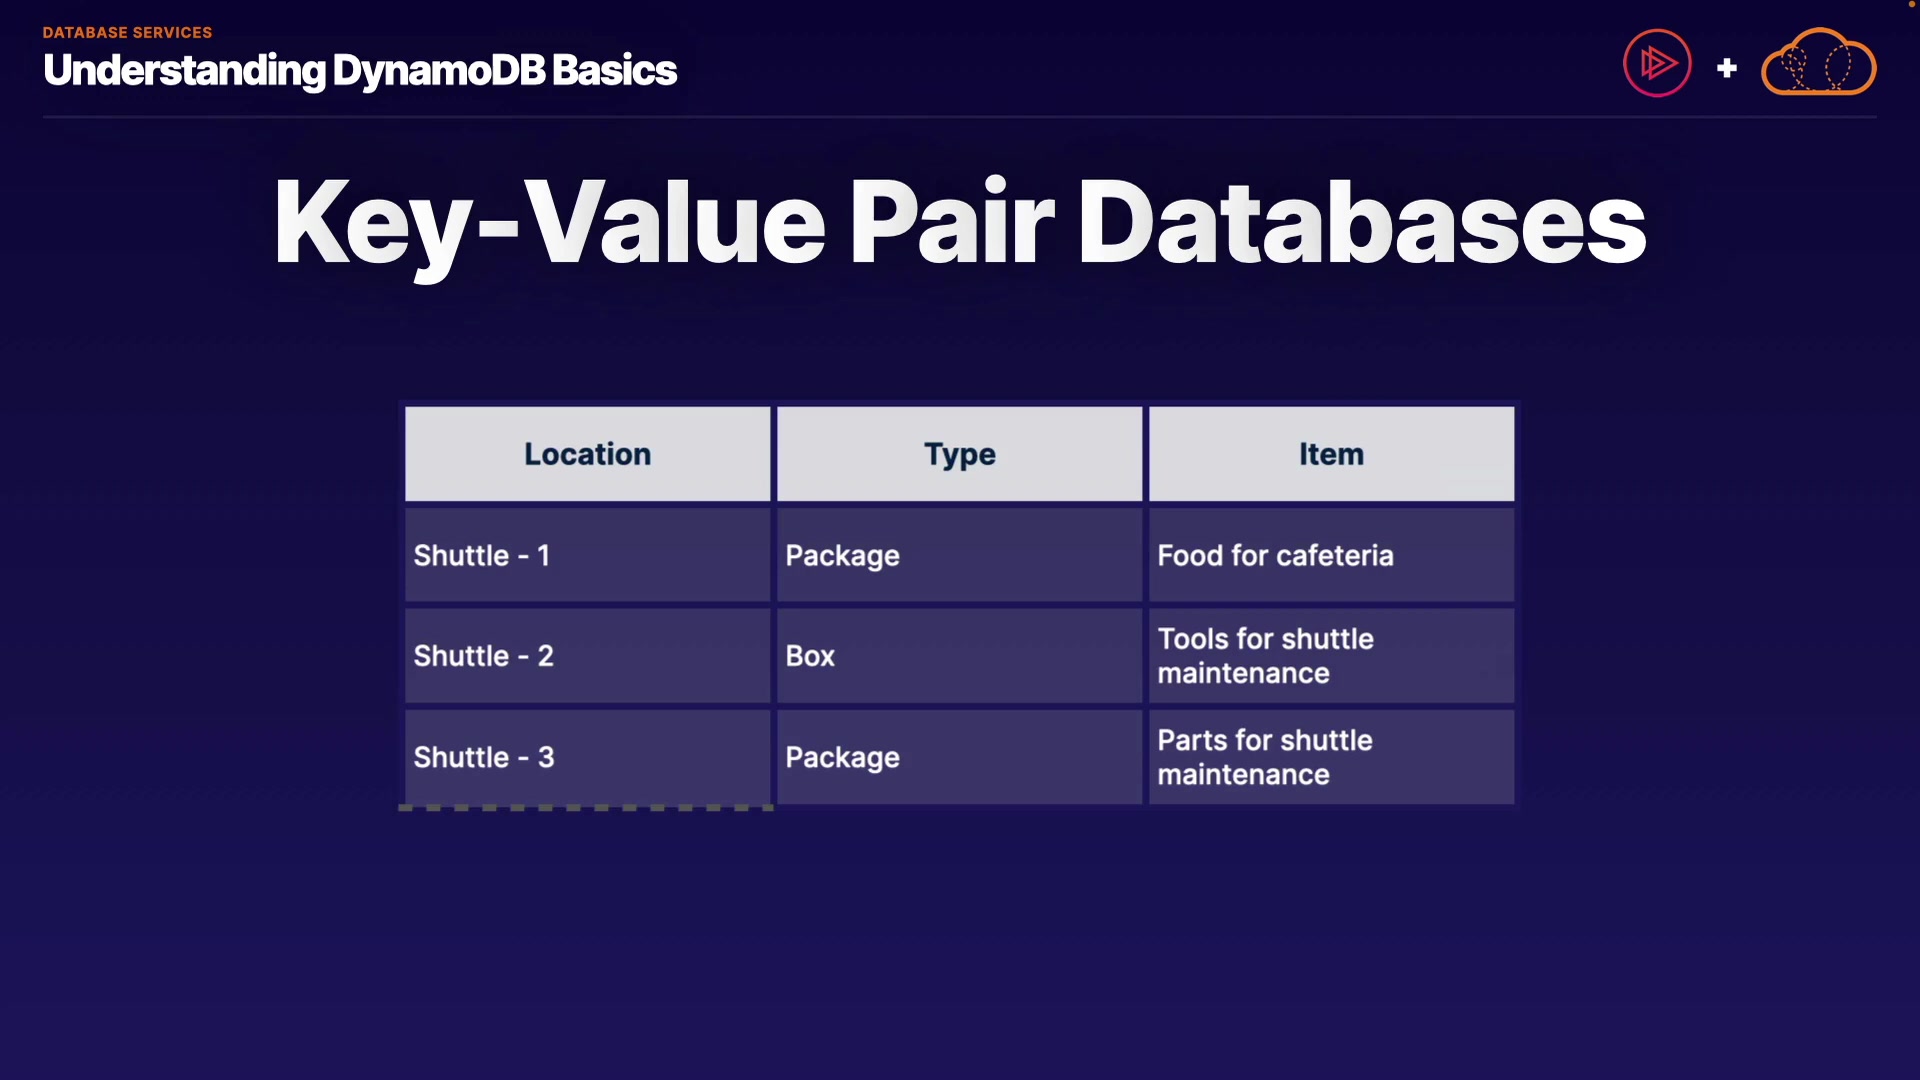The image size is (1920, 1080).
Task: Select the Item column header
Action: 1331,454
